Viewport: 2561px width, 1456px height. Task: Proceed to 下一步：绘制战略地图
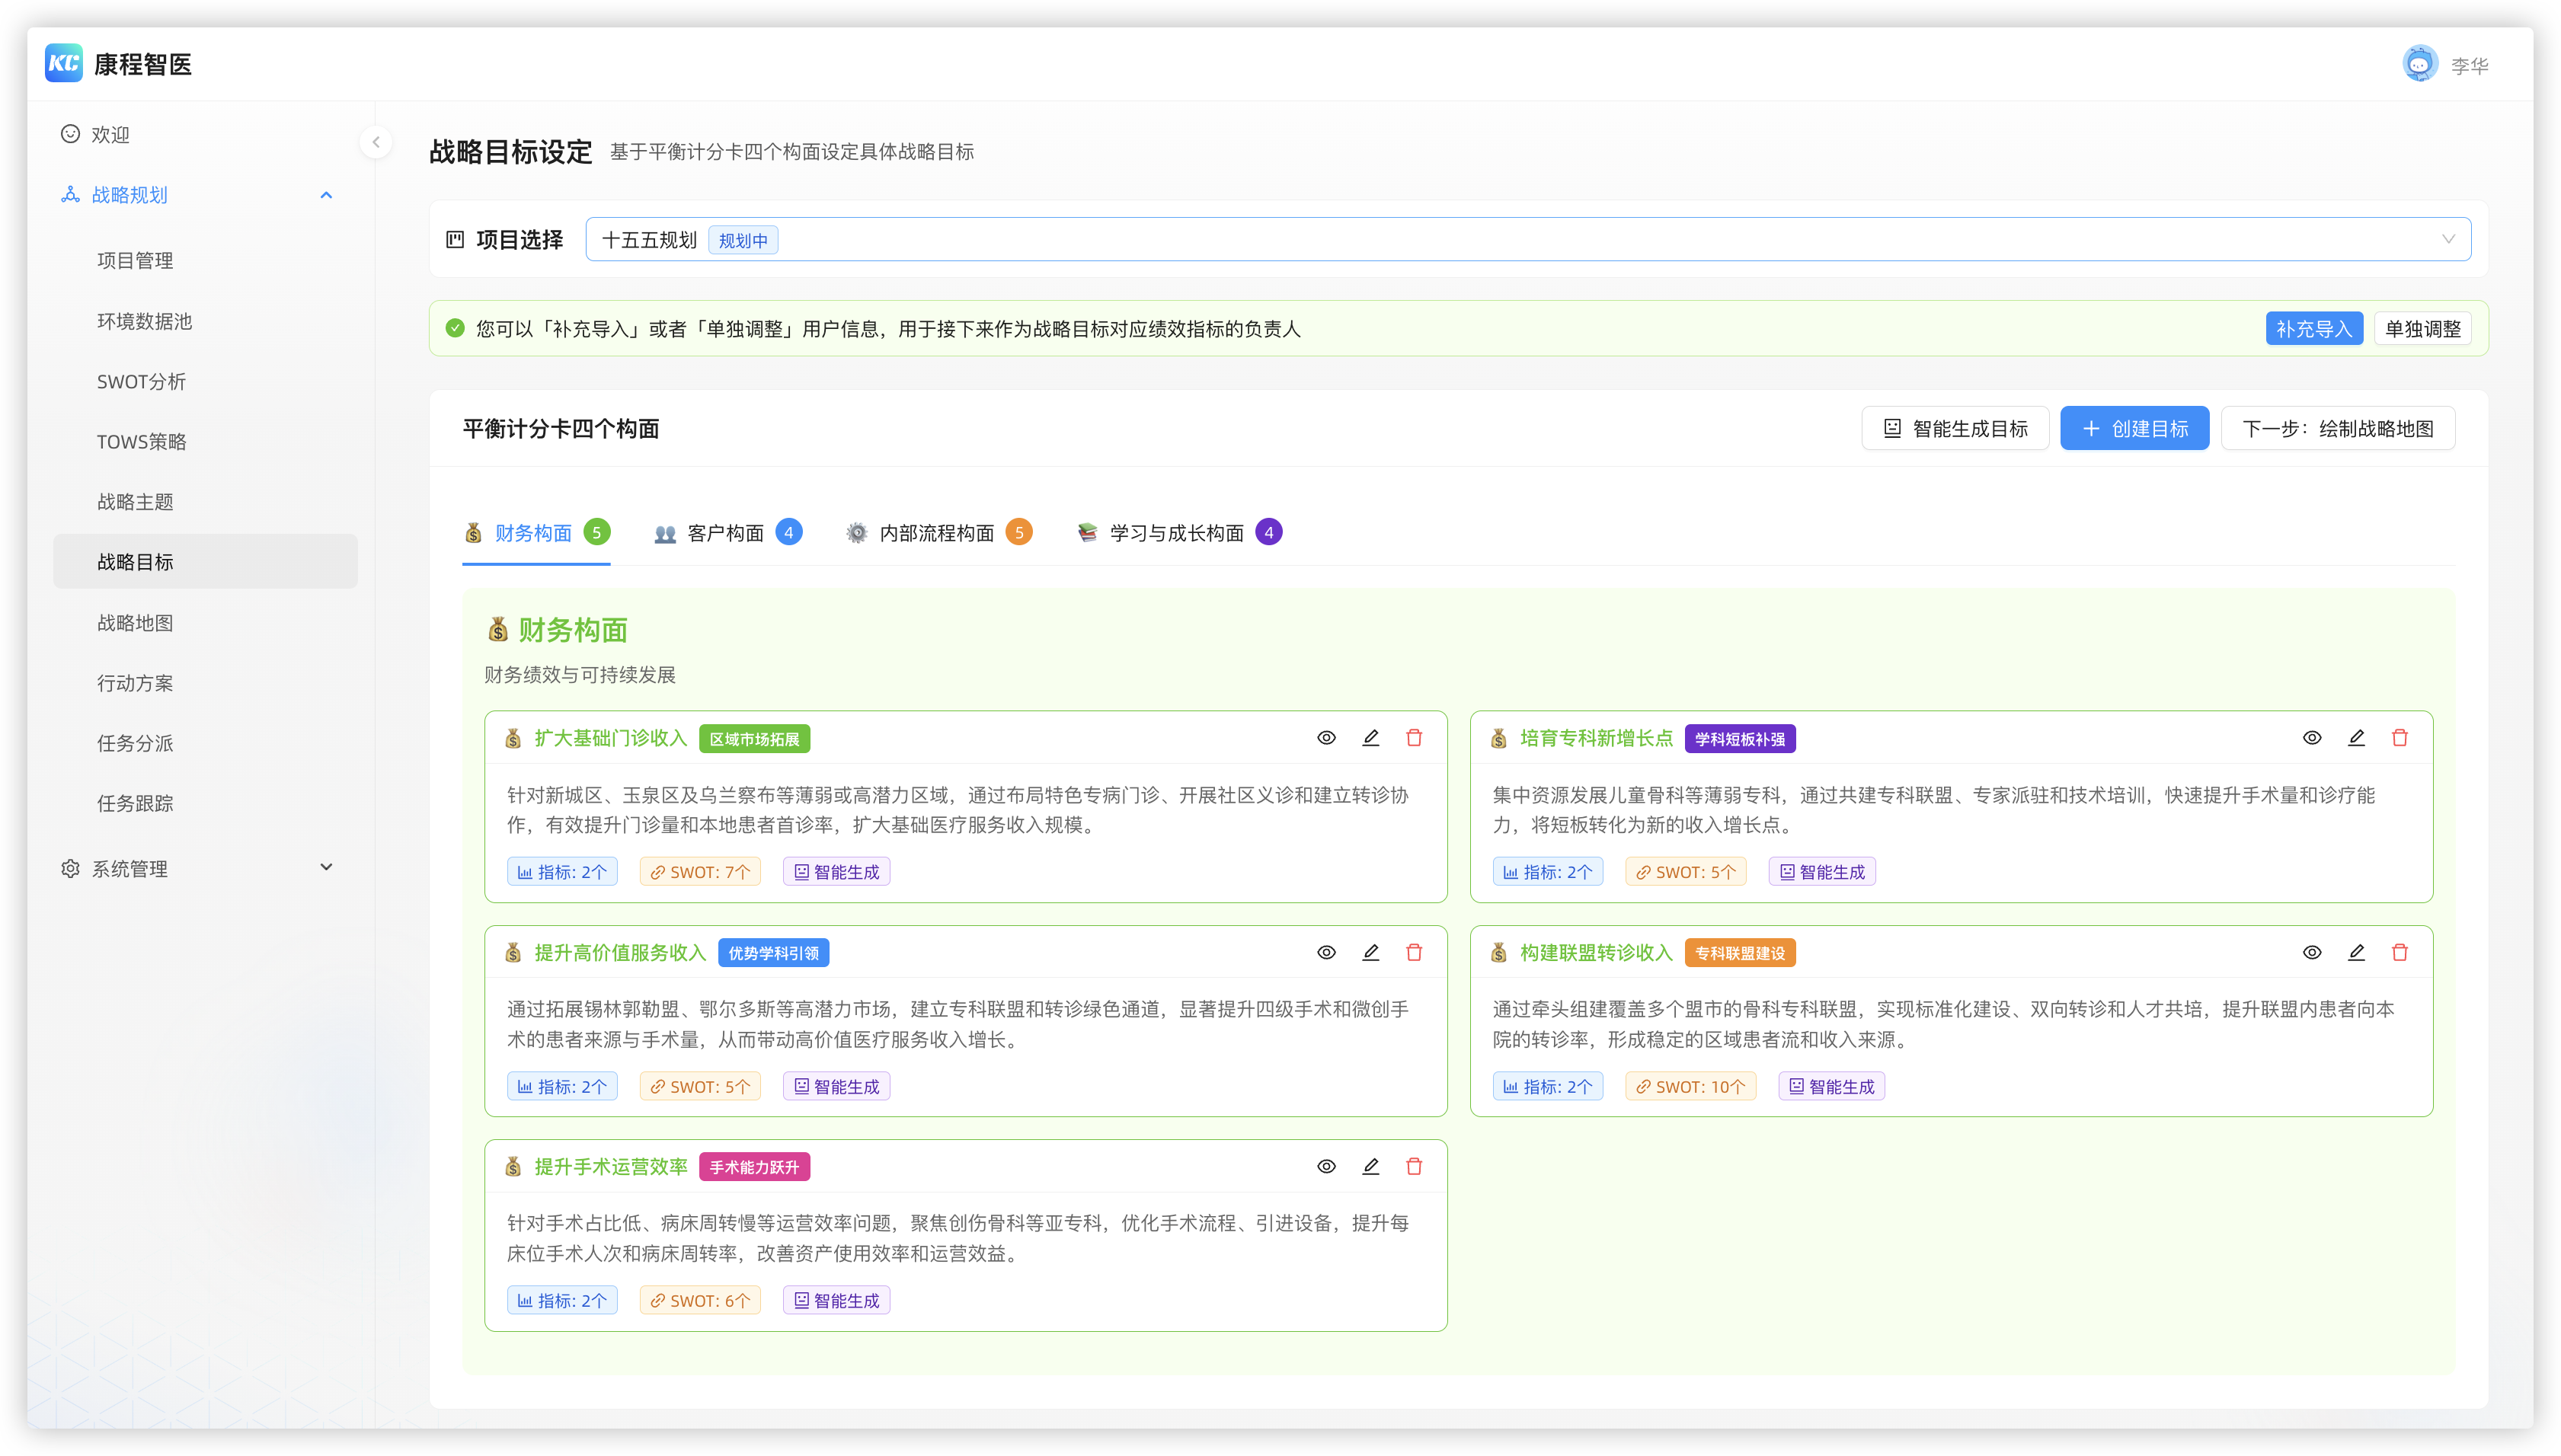click(2337, 429)
